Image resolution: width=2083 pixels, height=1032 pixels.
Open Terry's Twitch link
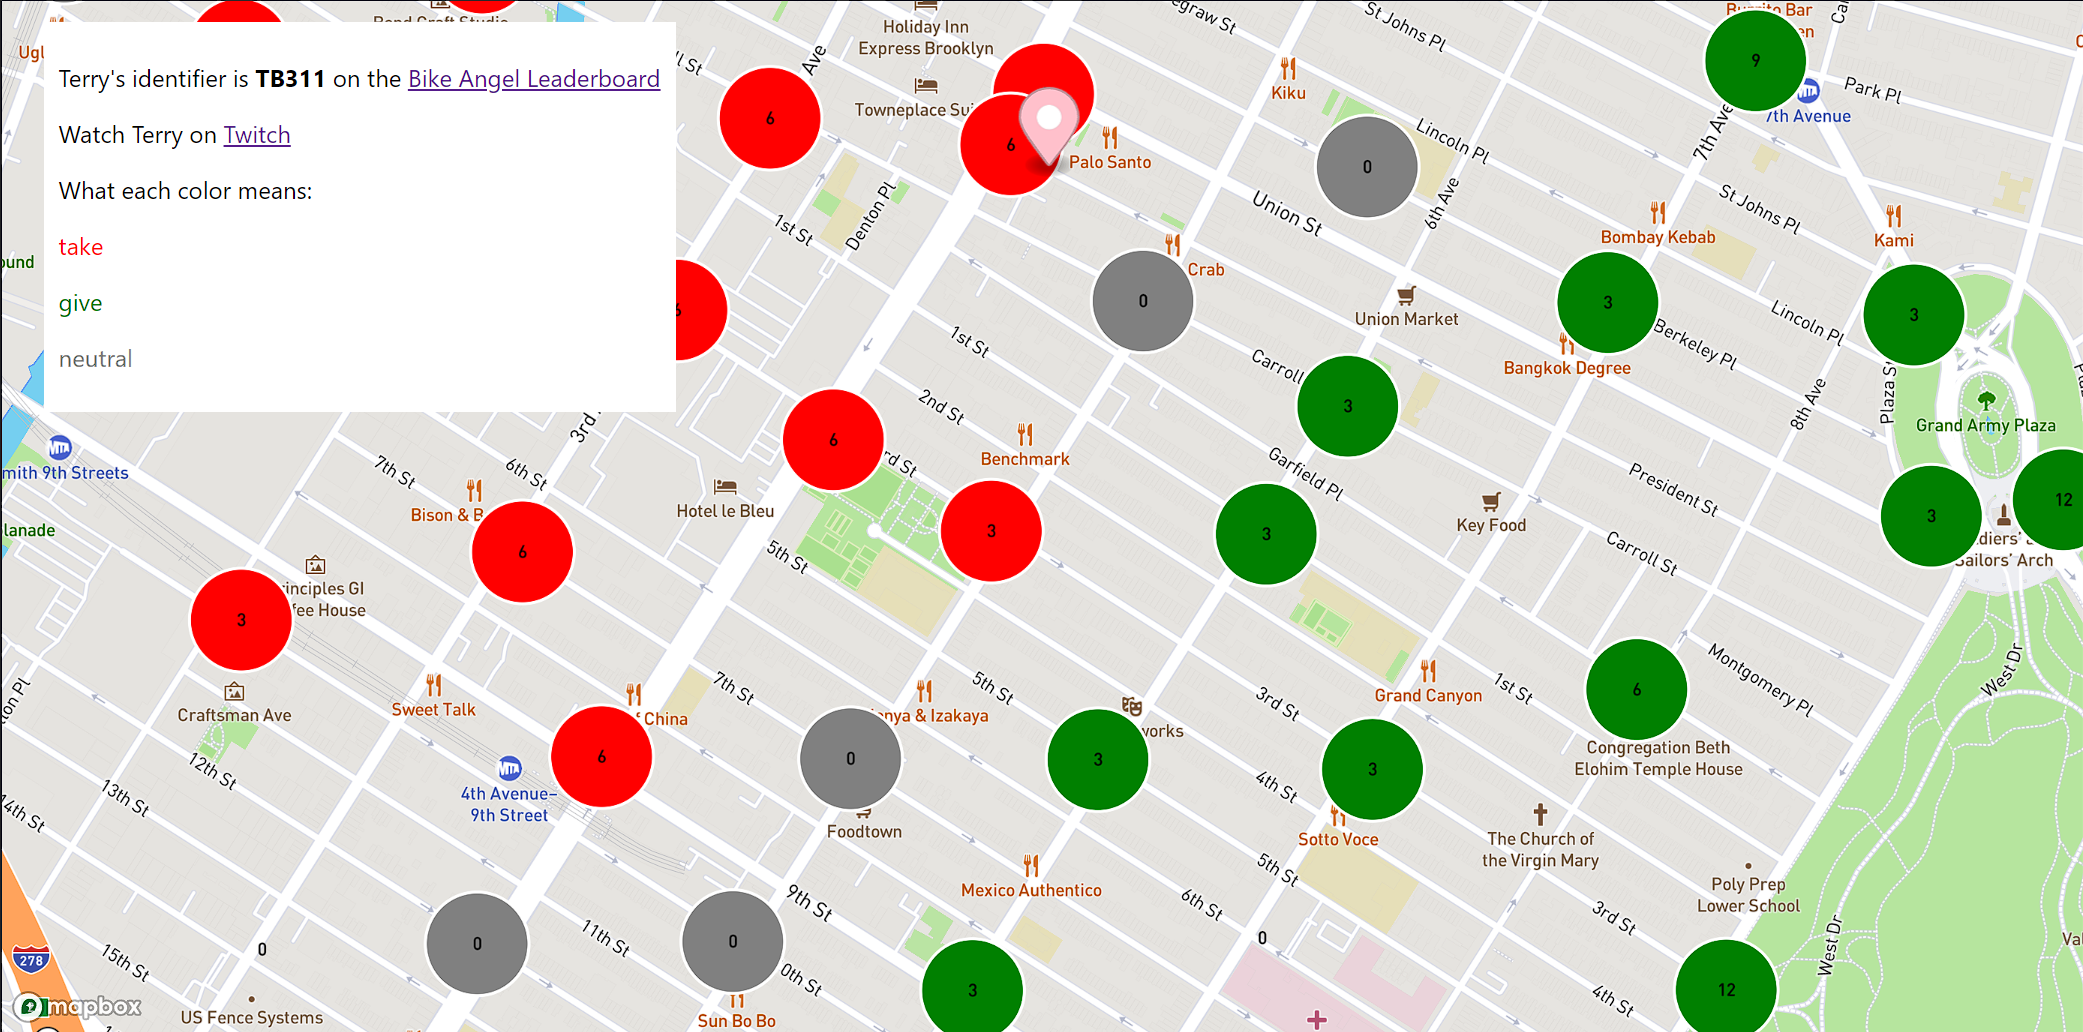tap(257, 135)
